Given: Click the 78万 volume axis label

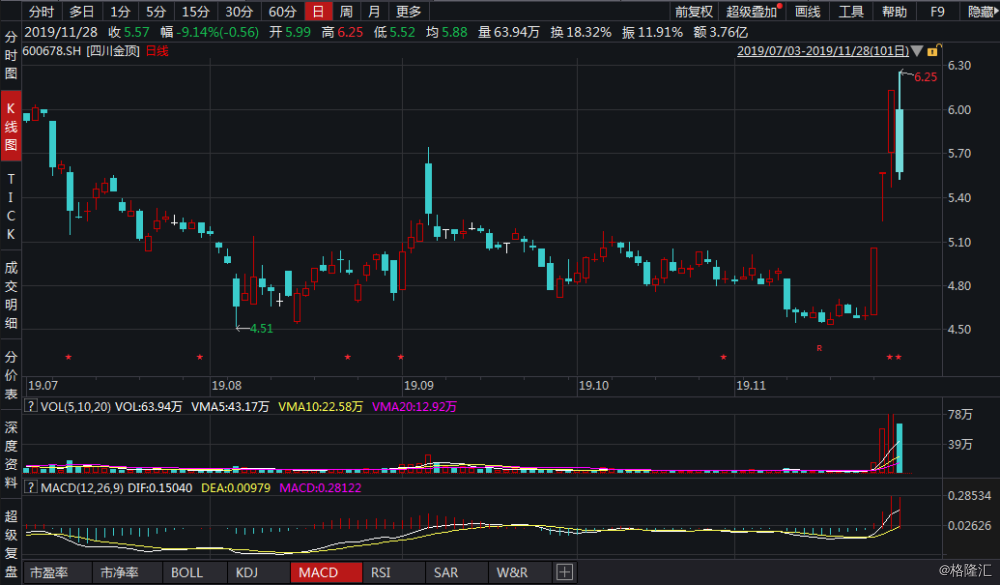Looking at the screenshot, I should pos(960,415).
